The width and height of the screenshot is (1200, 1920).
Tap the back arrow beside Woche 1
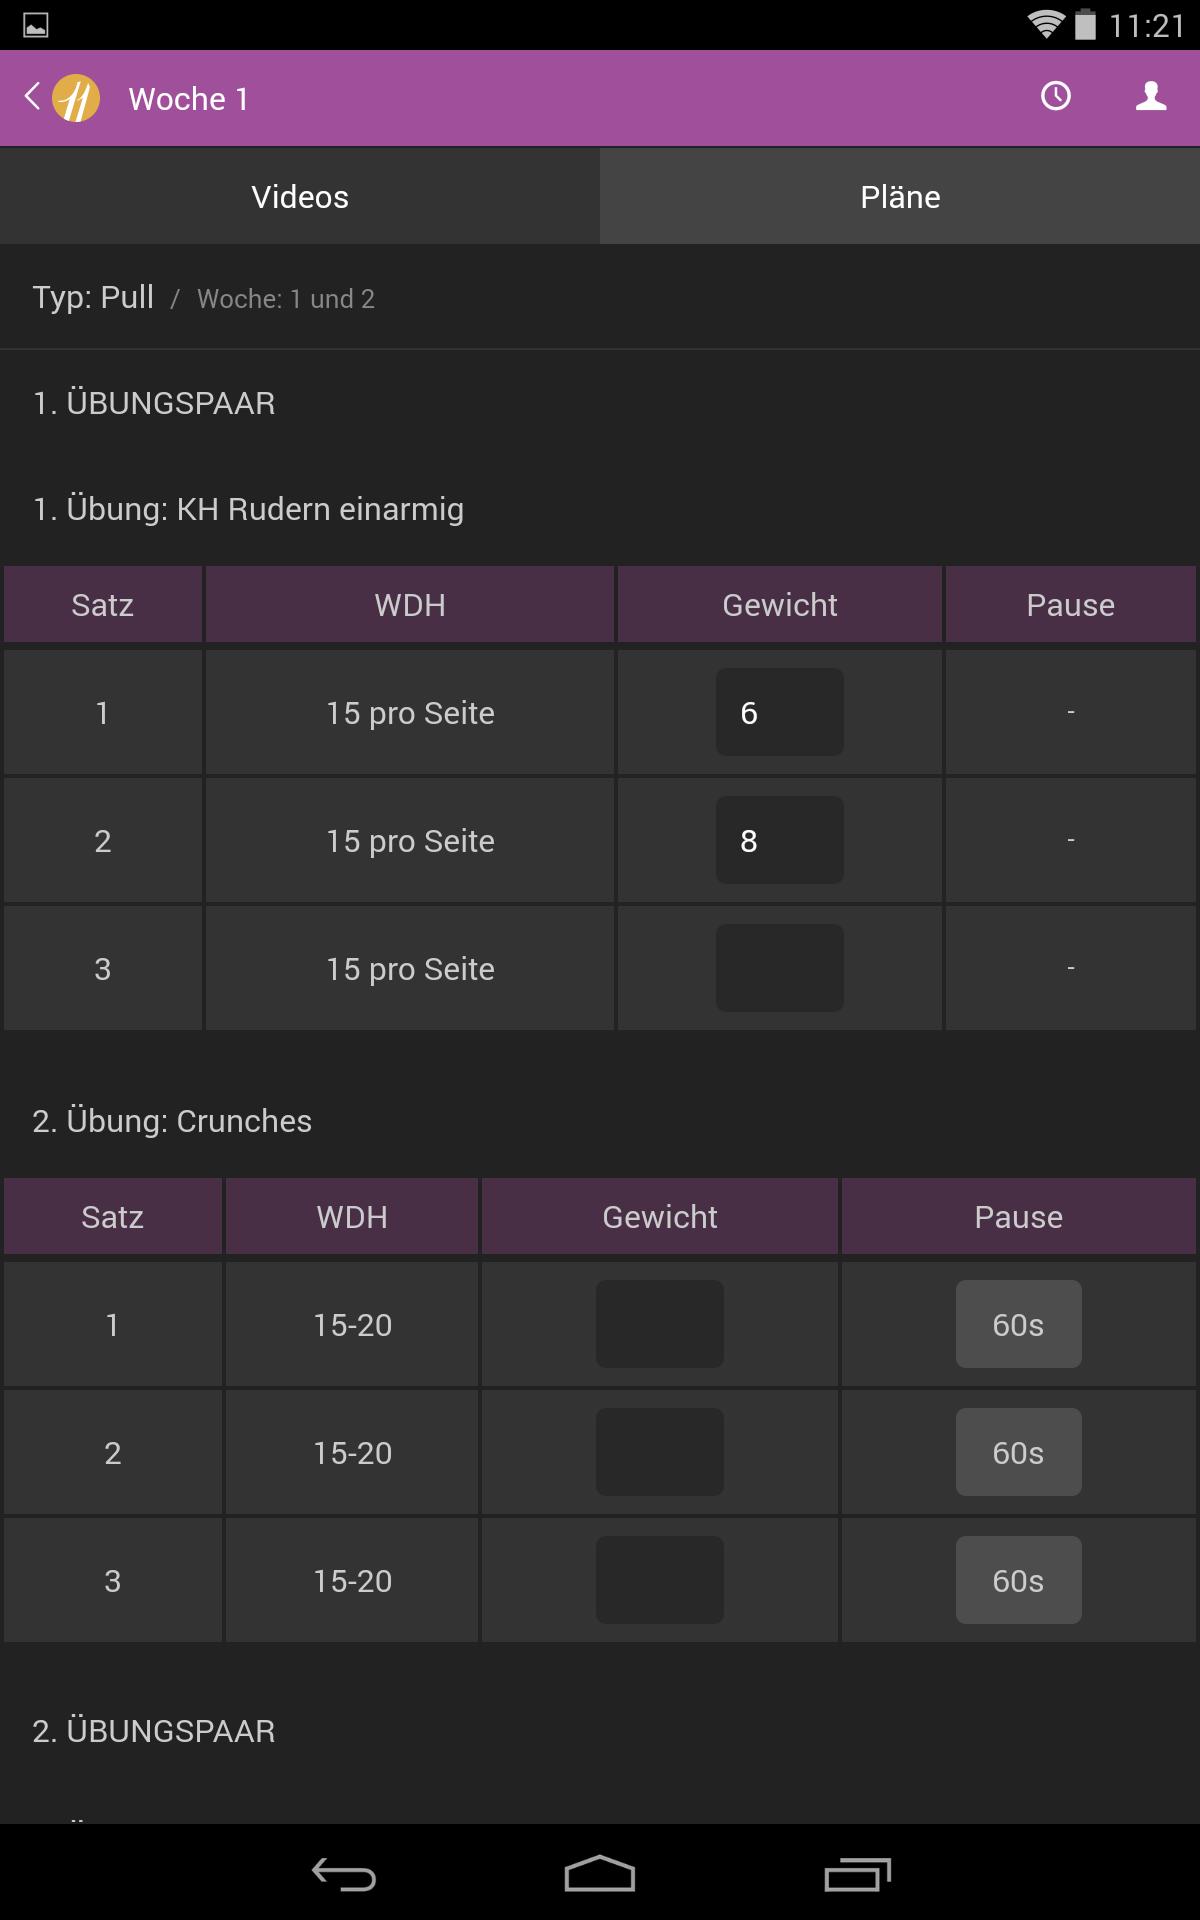coord(32,97)
